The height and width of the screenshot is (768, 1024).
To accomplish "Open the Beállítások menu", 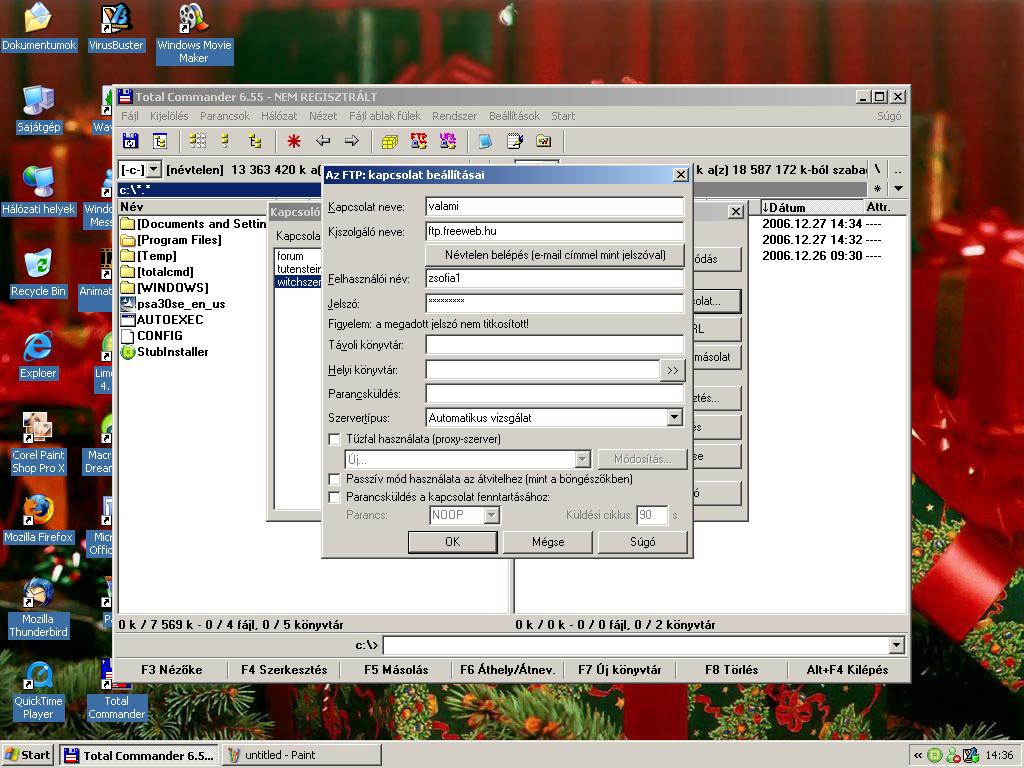I will coord(514,116).
